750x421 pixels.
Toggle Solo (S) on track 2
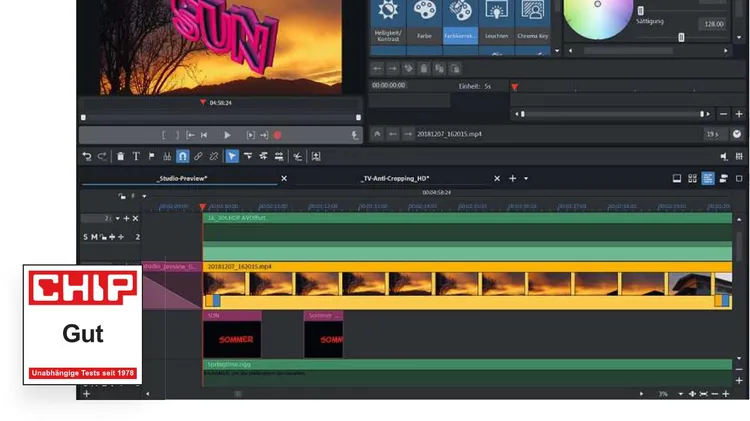(86, 237)
